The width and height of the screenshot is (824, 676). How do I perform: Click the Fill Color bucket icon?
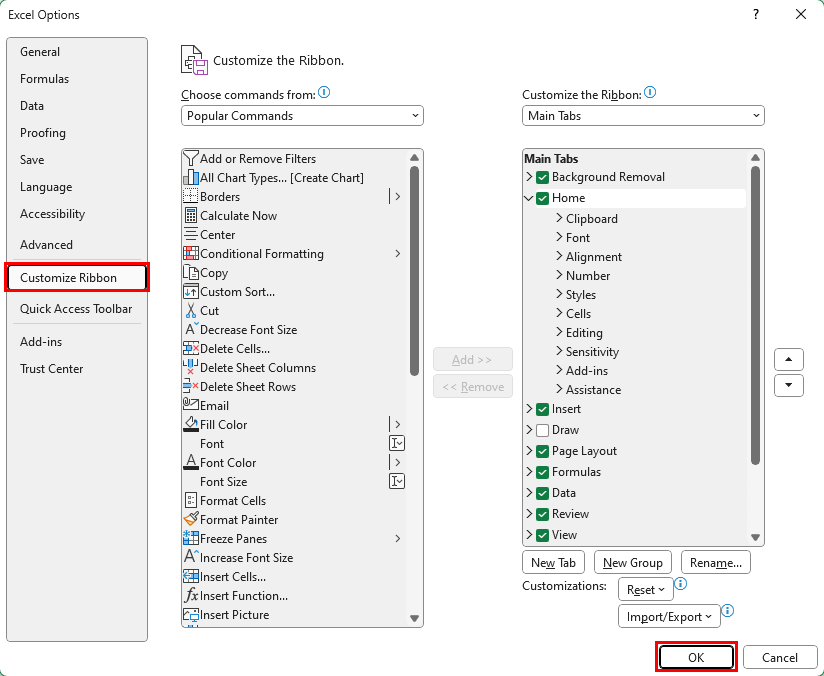(x=191, y=424)
